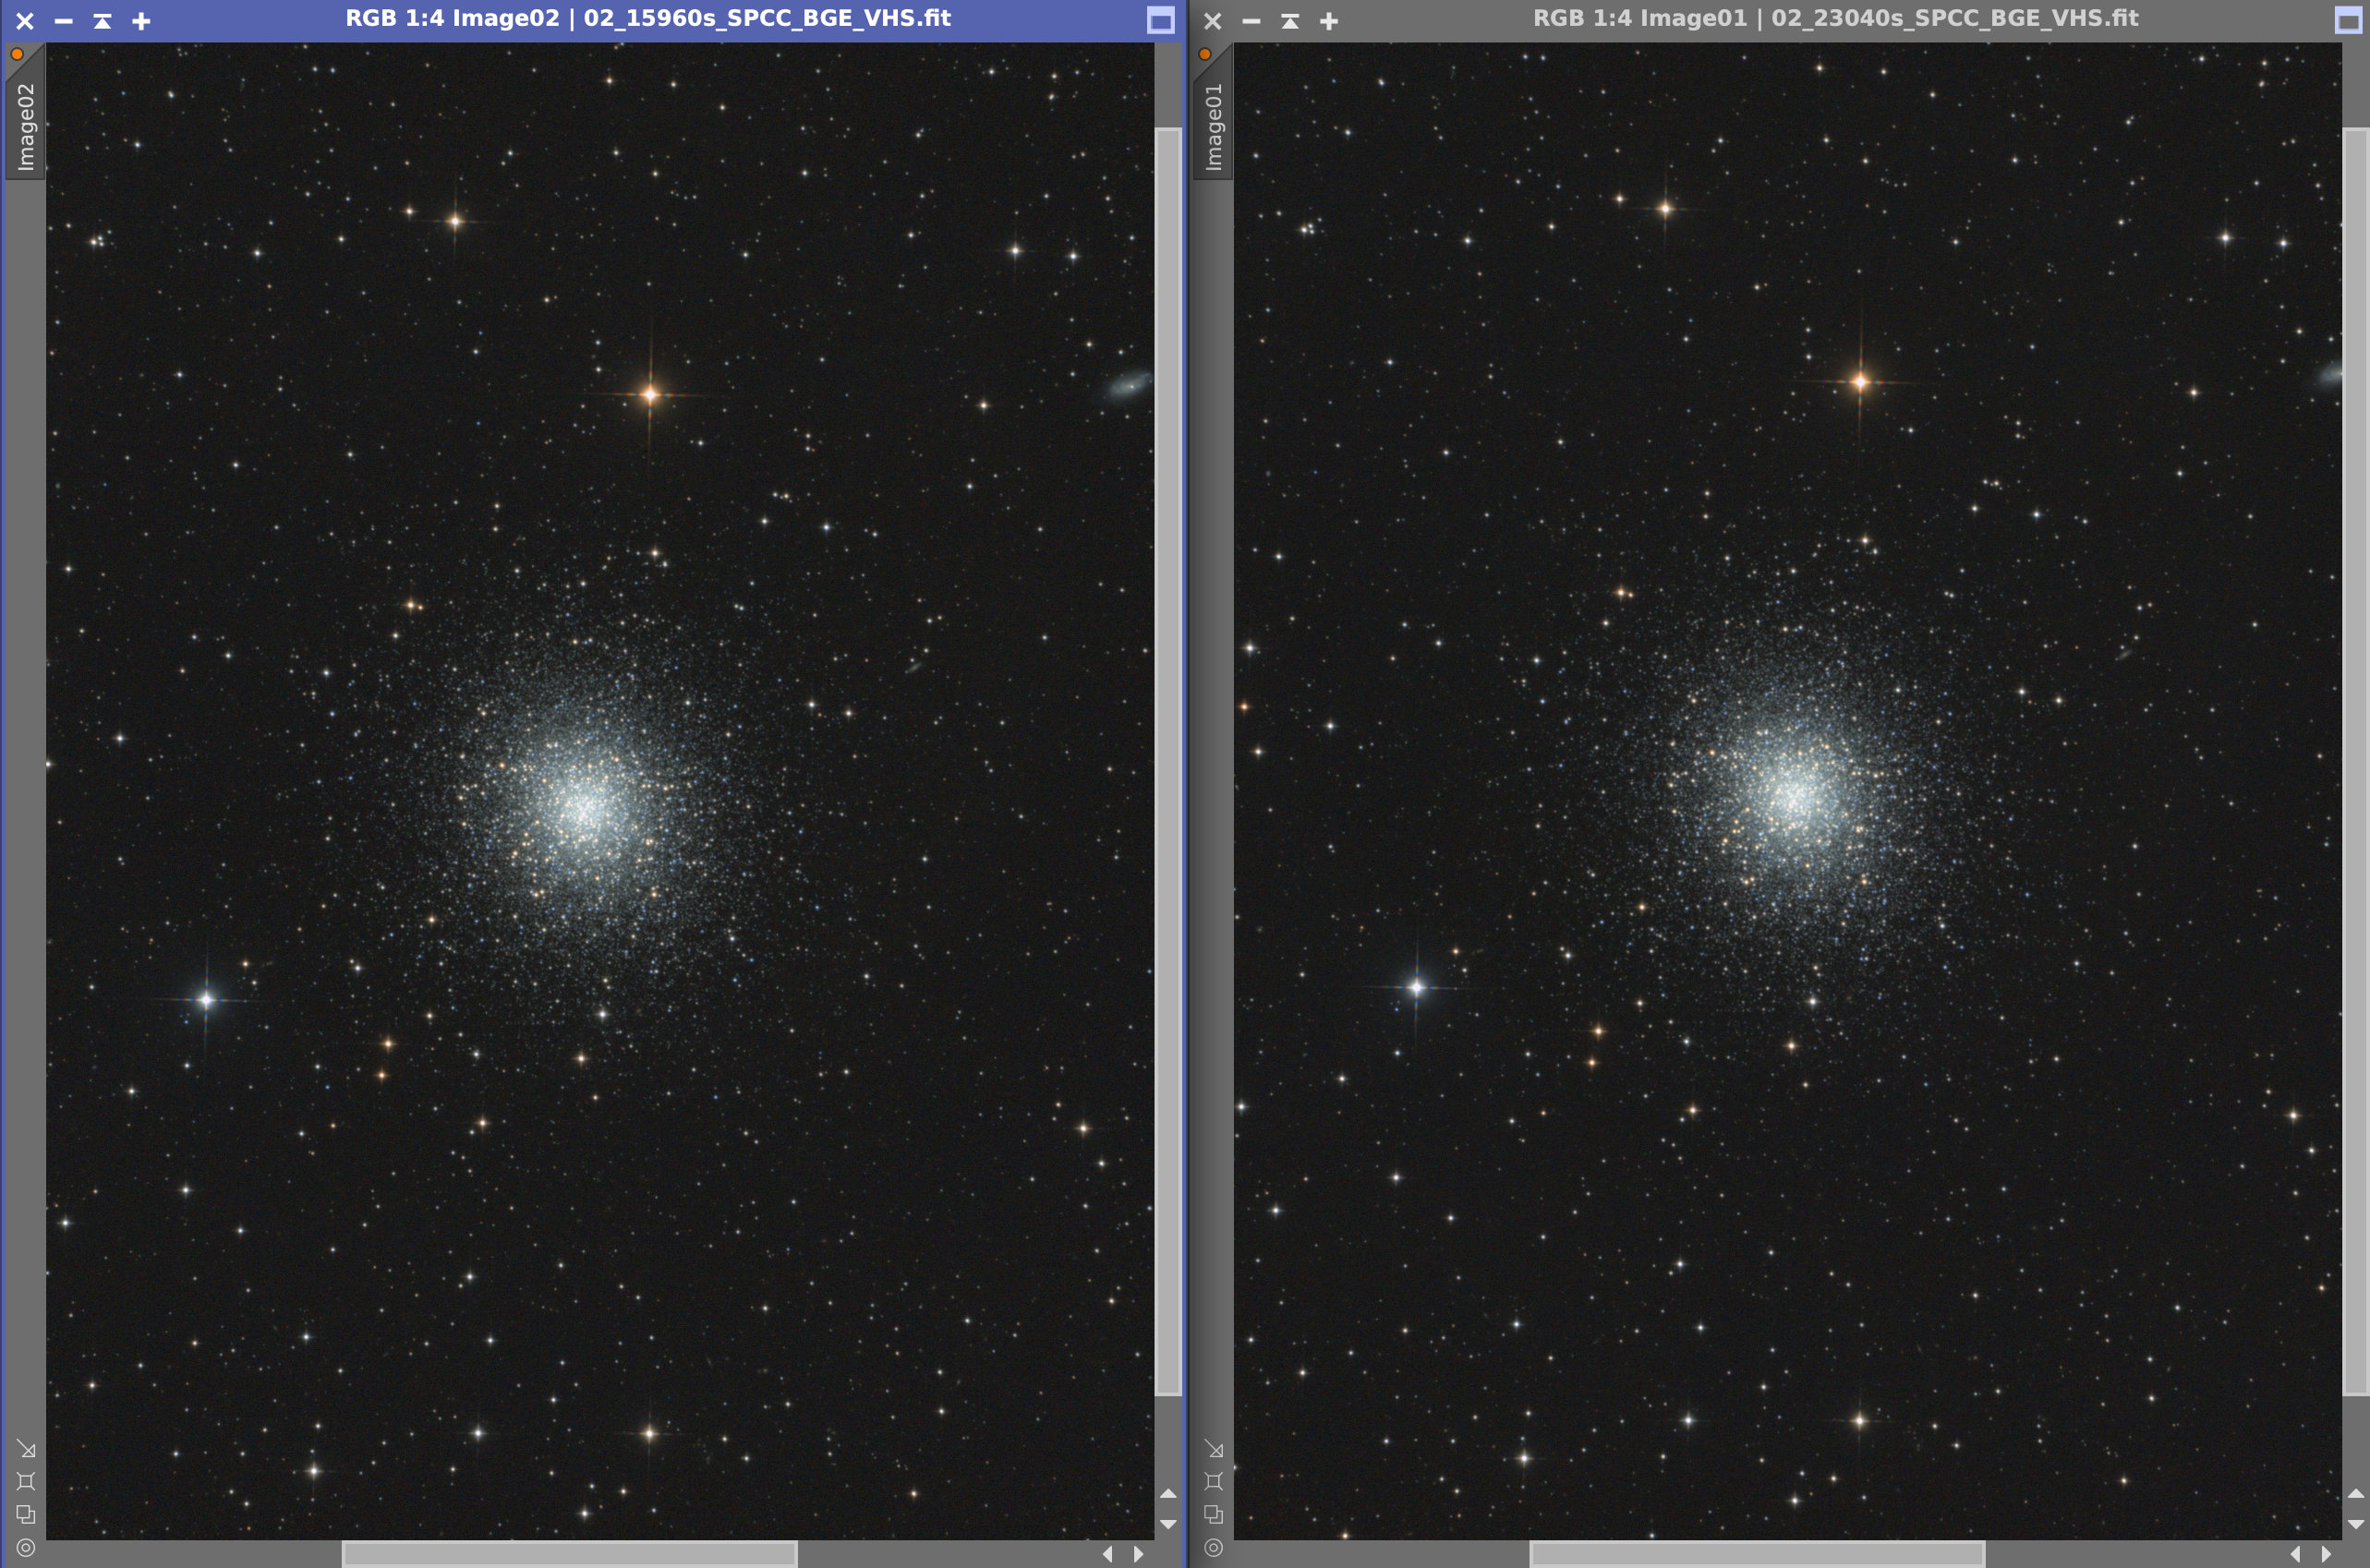
Task: Click the circular target icon in Image02 window
Action: [x=26, y=1547]
